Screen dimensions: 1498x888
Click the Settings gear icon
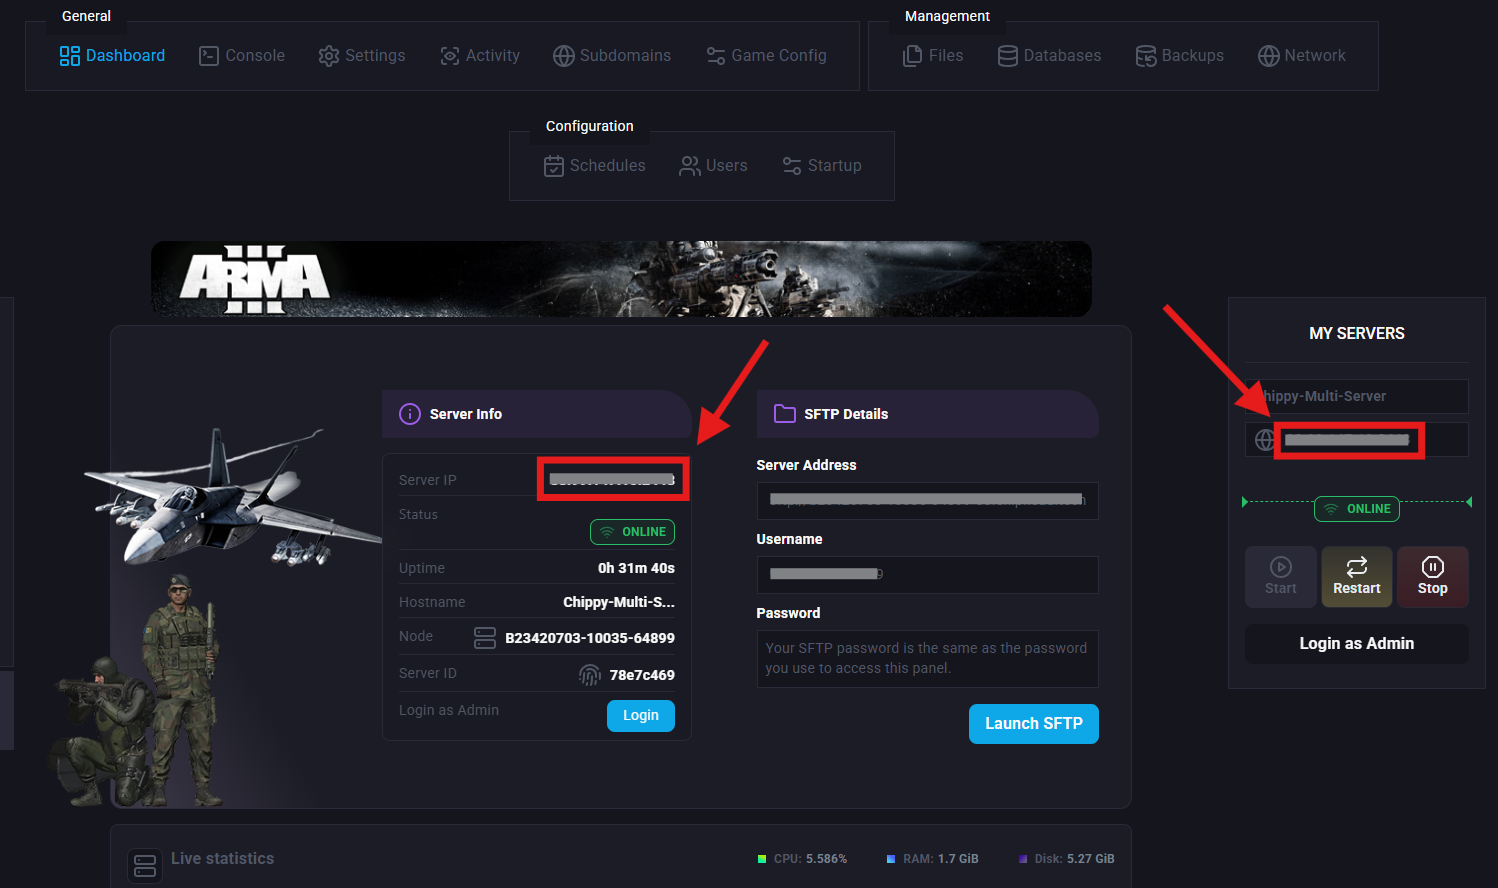[329, 56]
